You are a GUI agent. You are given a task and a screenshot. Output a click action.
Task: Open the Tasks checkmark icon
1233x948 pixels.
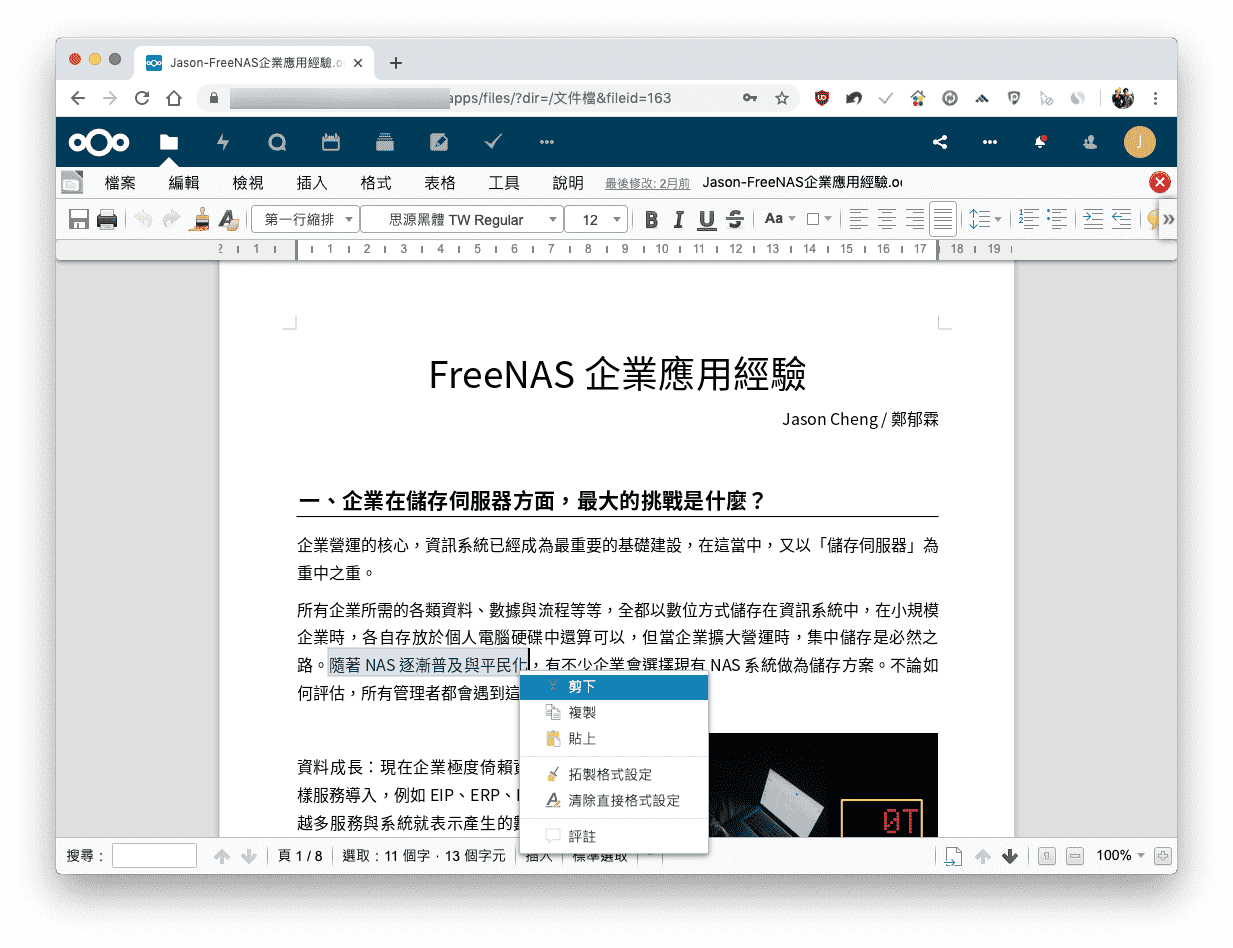click(493, 142)
